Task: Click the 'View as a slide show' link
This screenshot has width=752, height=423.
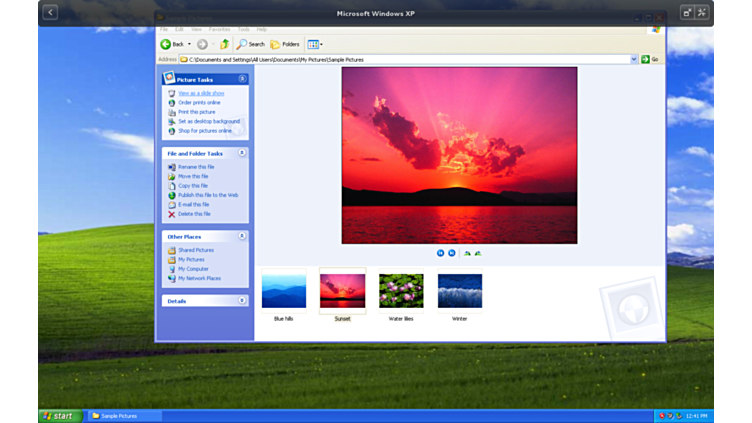Action: tap(201, 93)
